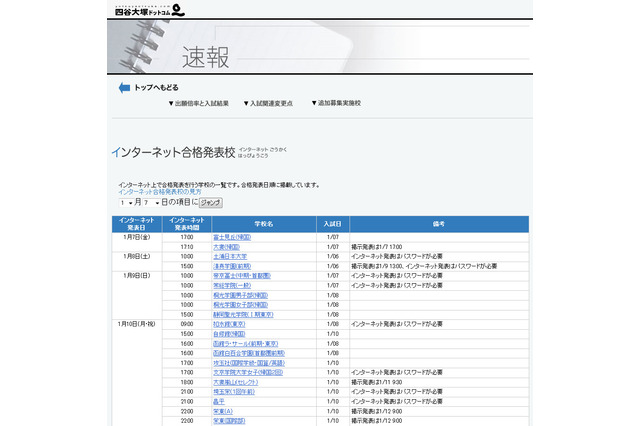Click the 09:00 announcement time cell

click(x=187, y=324)
